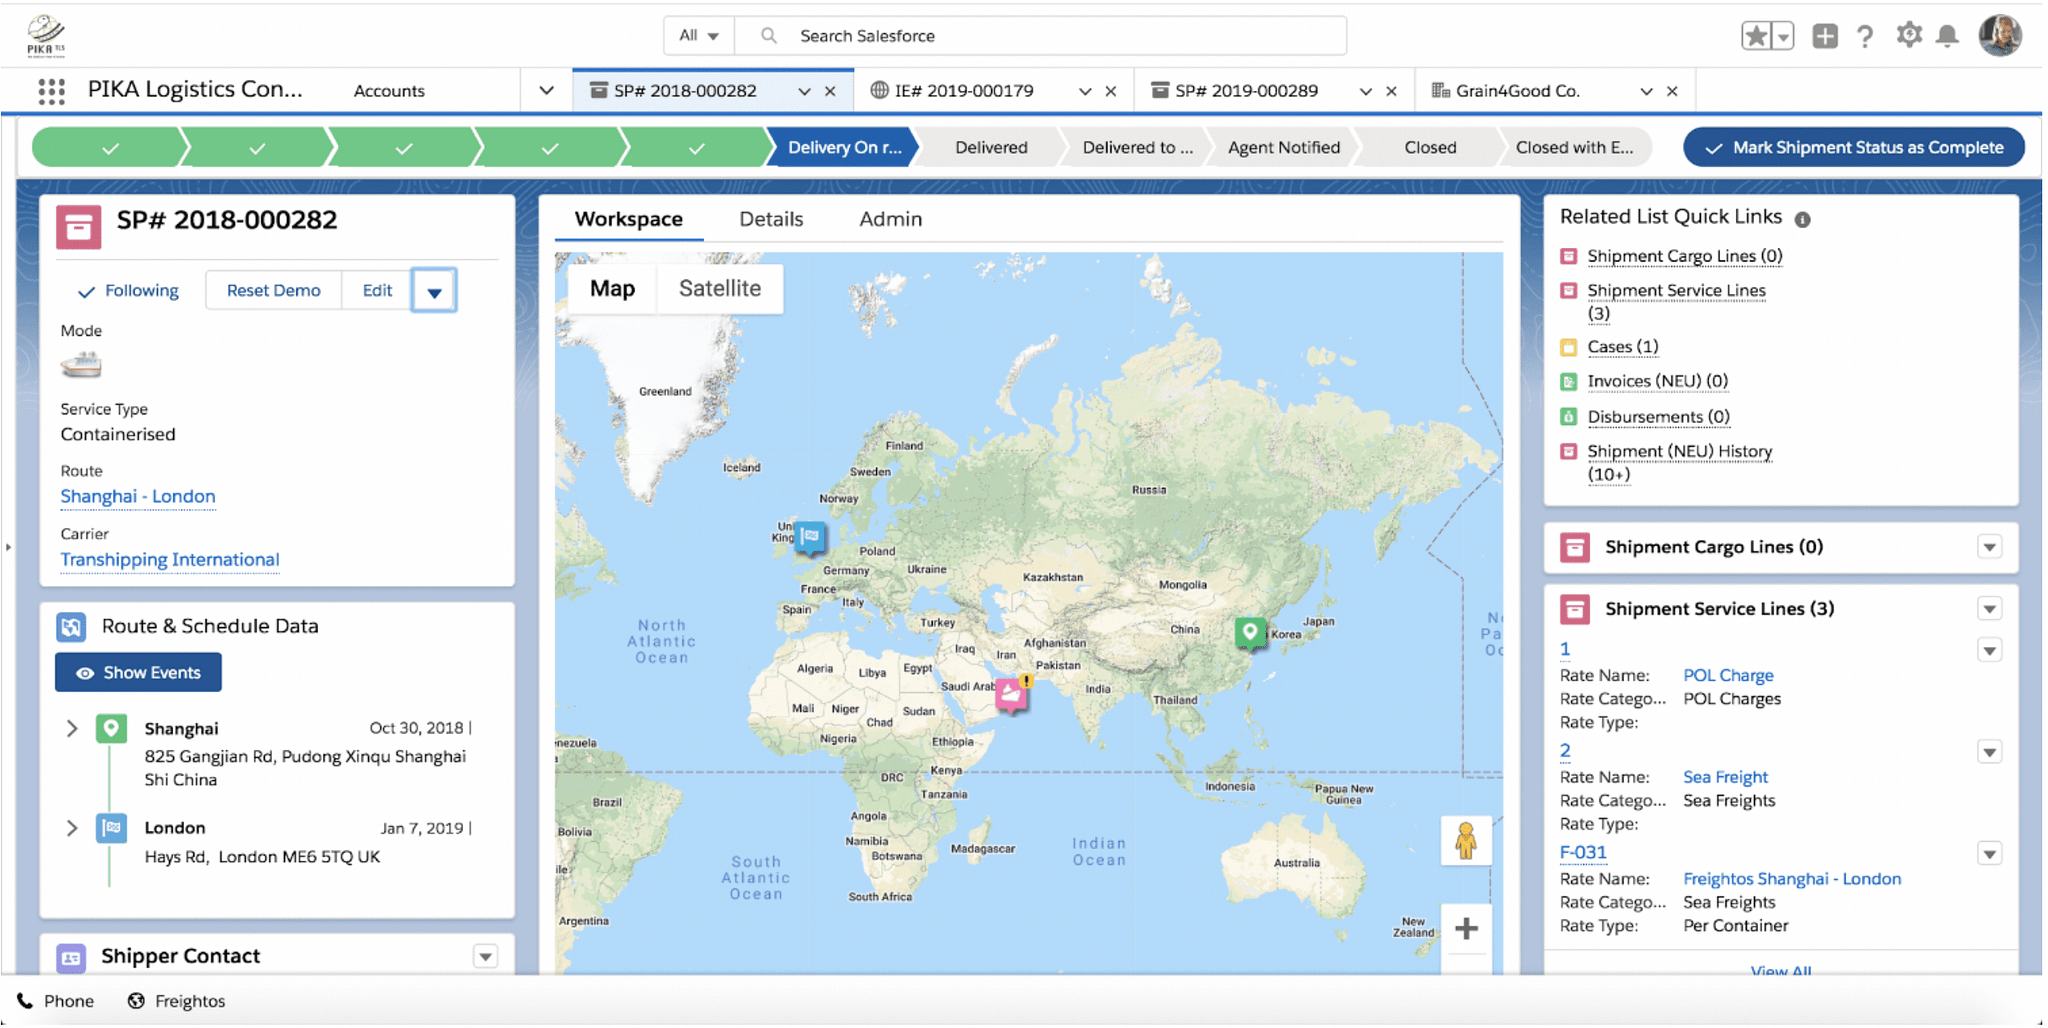Click the PIKA company logo
Screen dimensions: 2048x1028
pyautogui.click(x=46, y=35)
